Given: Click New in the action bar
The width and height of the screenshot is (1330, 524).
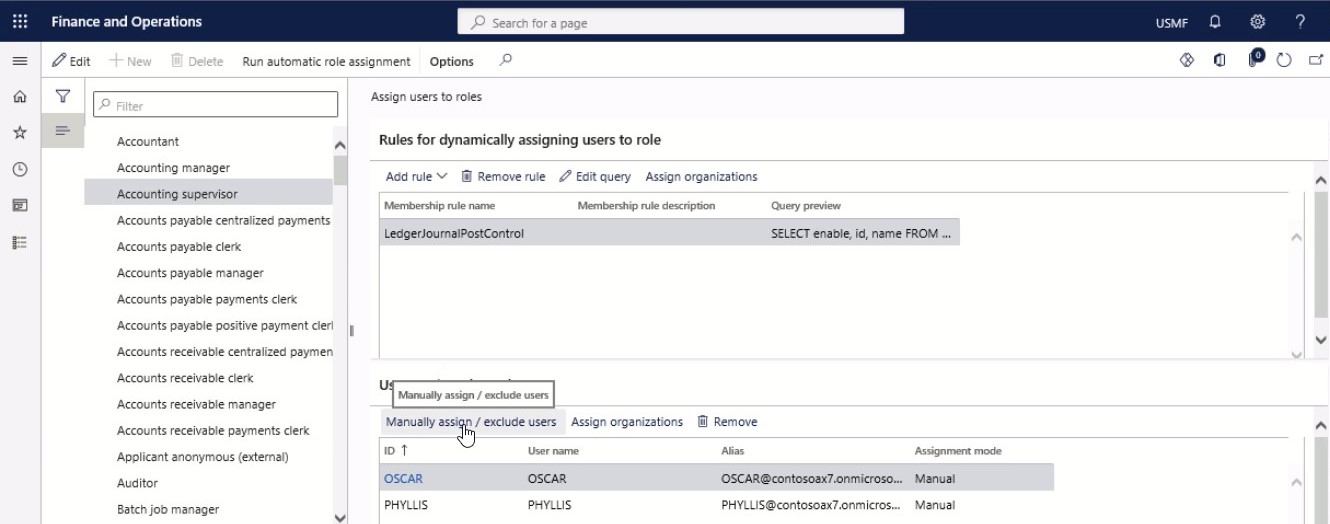Looking at the screenshot, I should click(x=130, y=61).
